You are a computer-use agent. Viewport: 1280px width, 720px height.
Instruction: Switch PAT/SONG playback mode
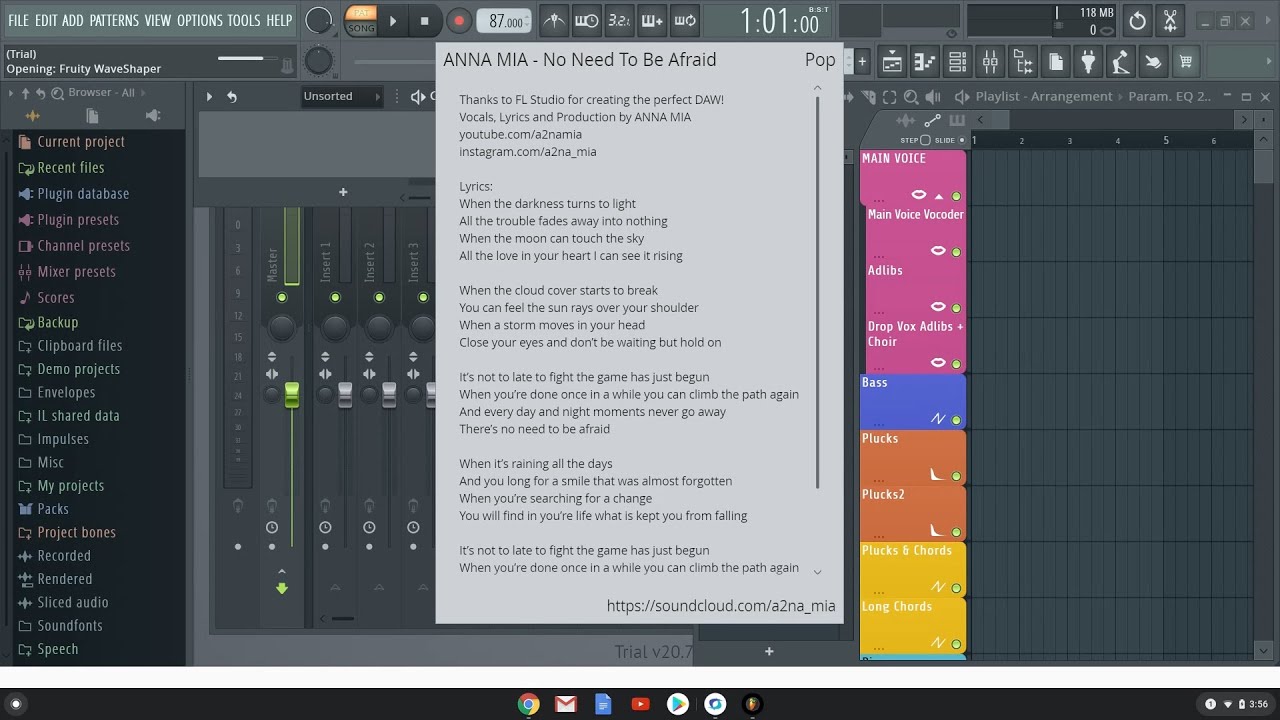[x=361, y=20]
